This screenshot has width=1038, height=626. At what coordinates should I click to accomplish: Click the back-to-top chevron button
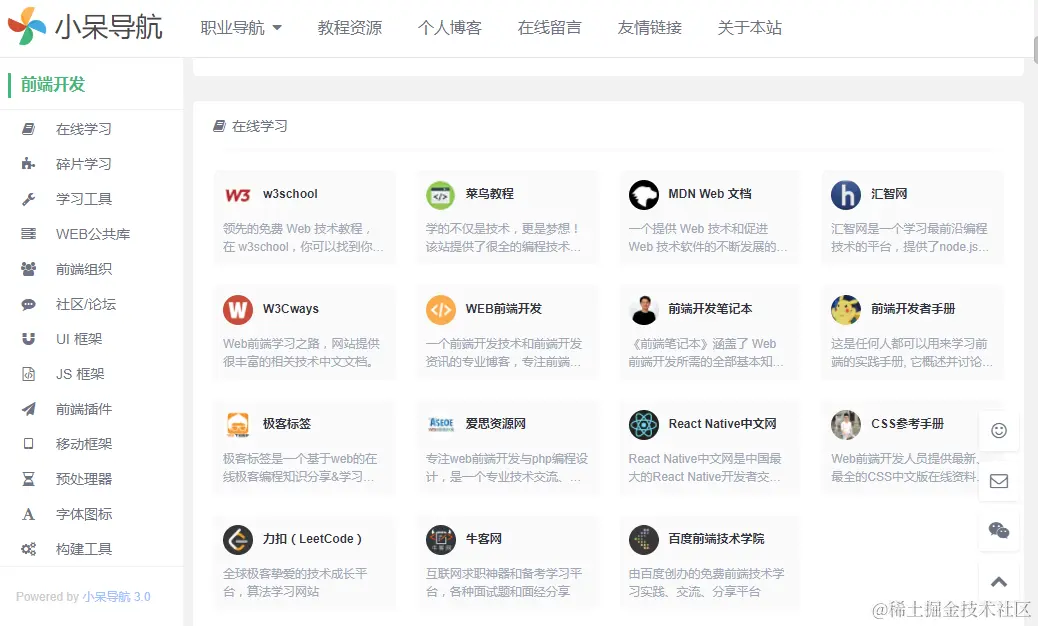(x=999, y=582)
